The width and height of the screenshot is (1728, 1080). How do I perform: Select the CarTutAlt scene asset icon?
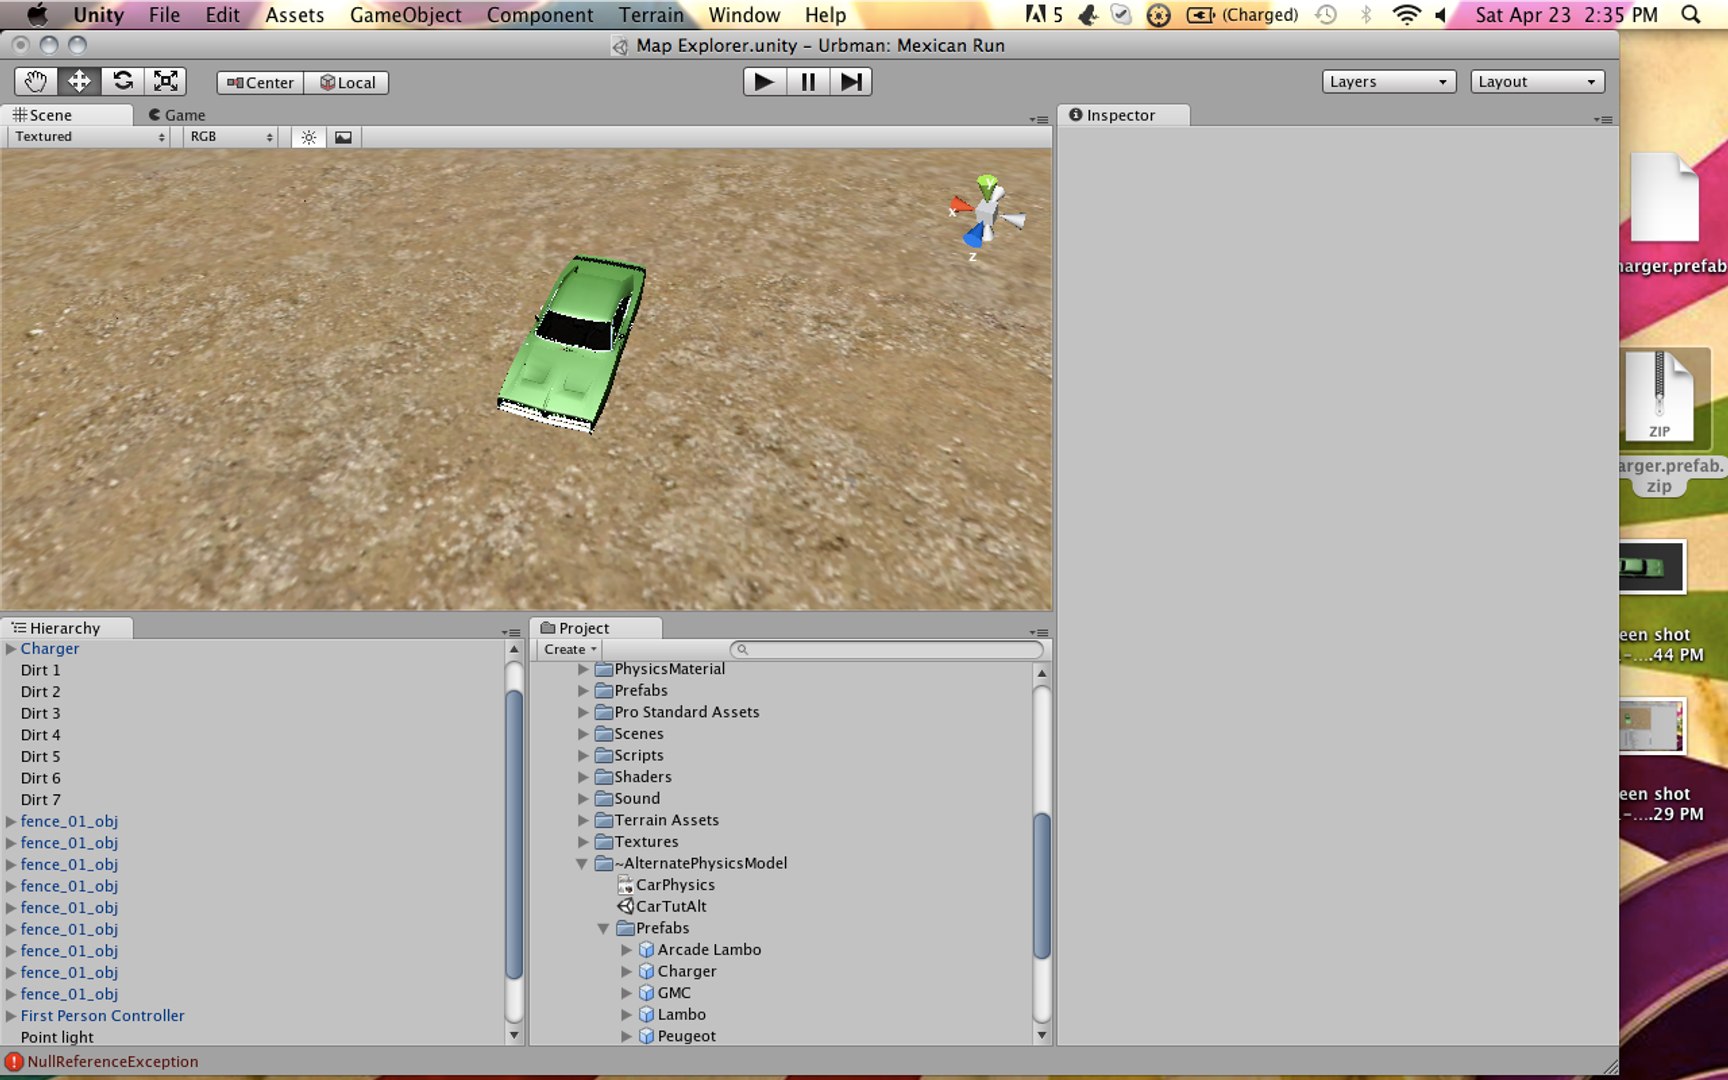coord(626,906)
